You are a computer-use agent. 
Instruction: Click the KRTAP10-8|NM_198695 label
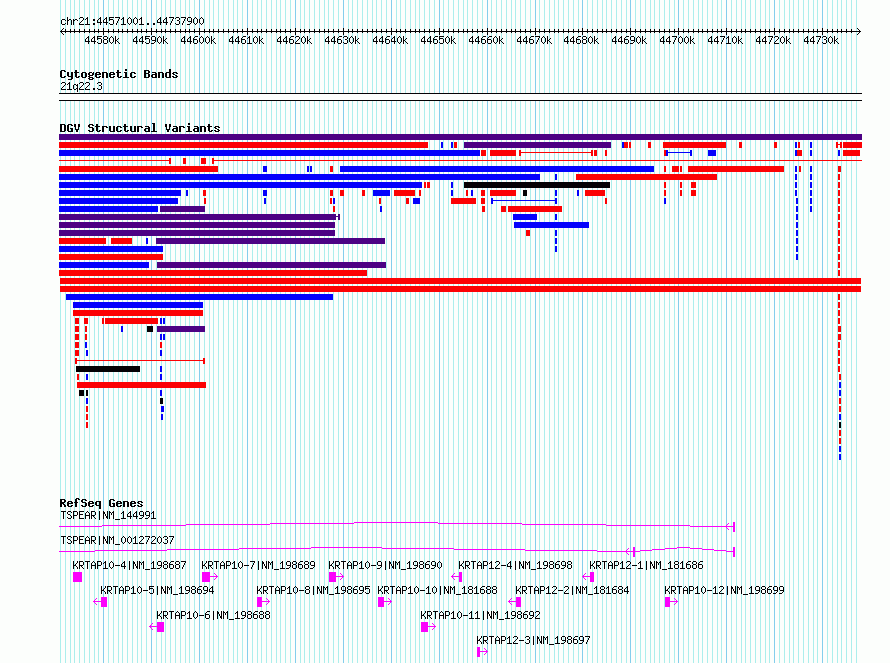coord(313,590)
